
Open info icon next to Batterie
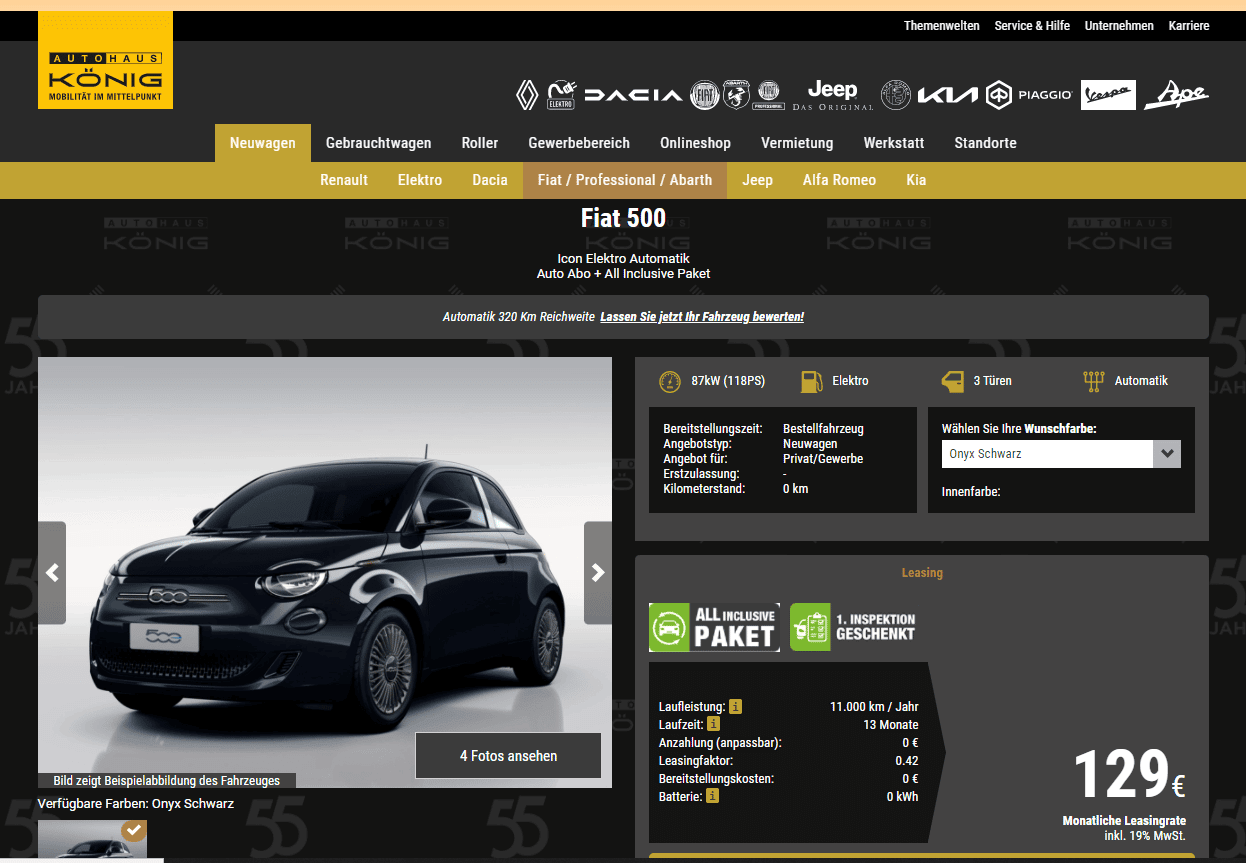[712, 796]
